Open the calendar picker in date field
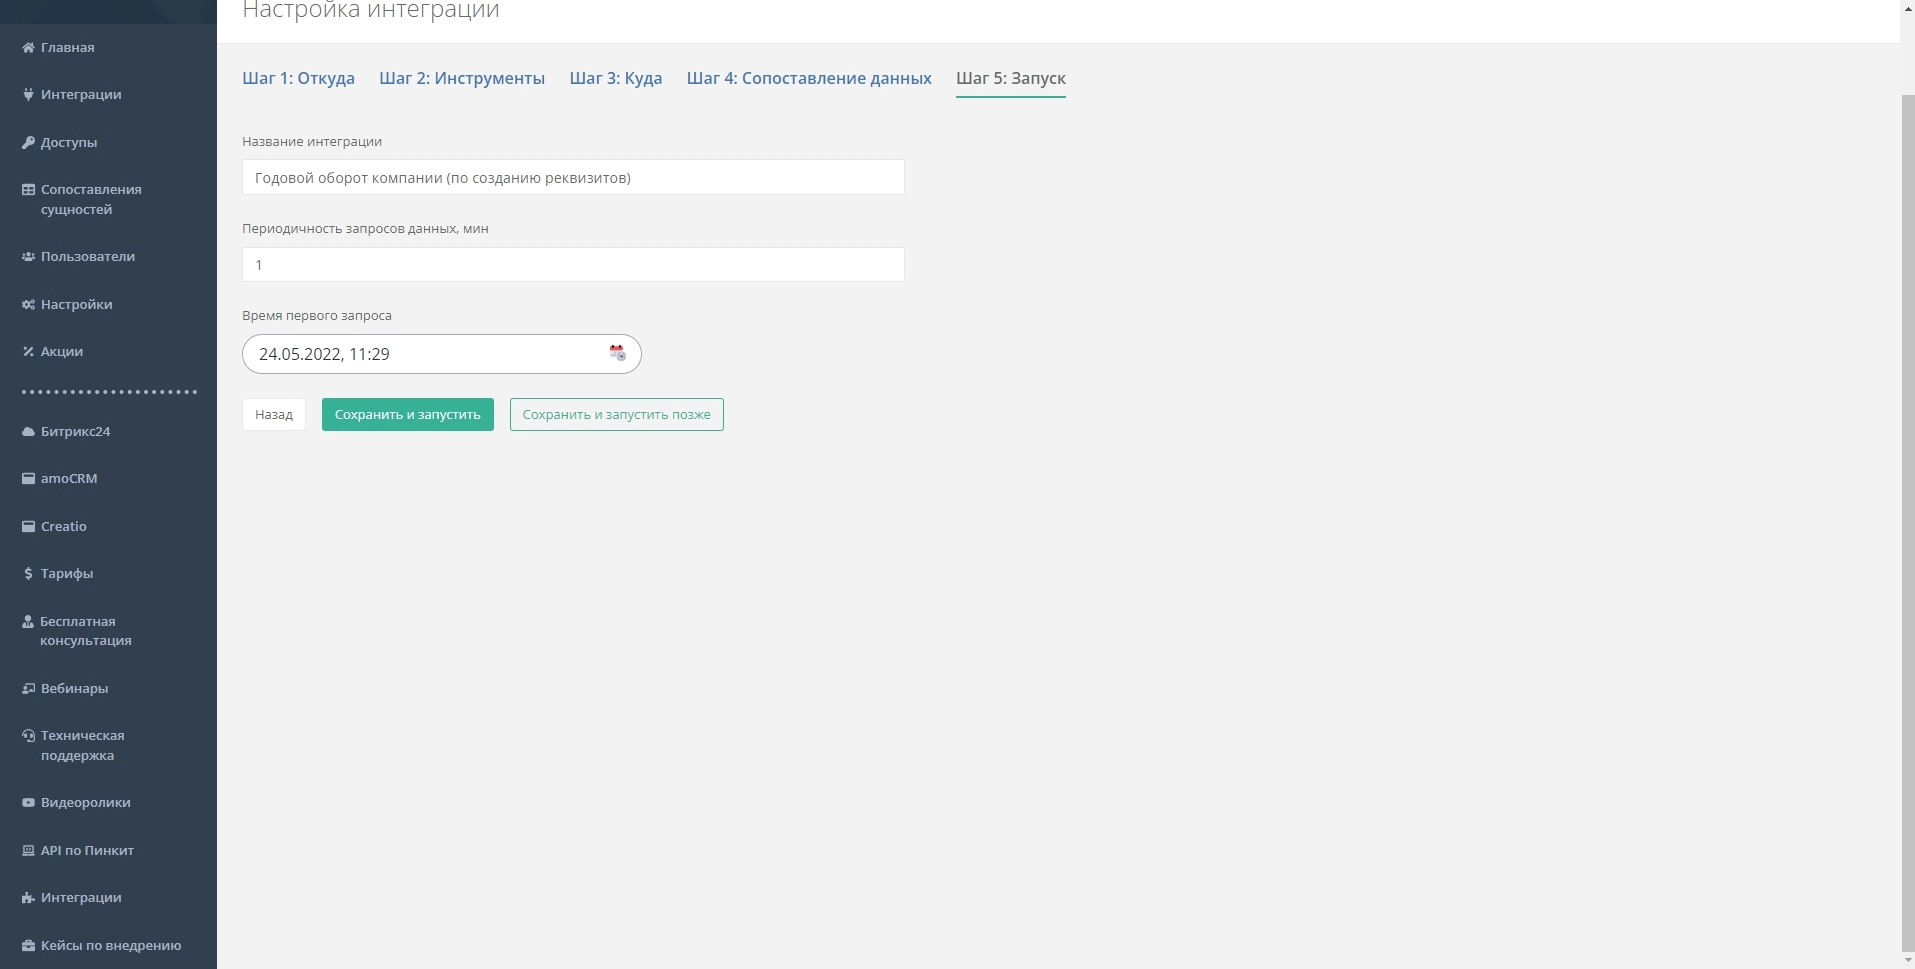The width and height of the screenshot is (1915, 969). [617, 353]
